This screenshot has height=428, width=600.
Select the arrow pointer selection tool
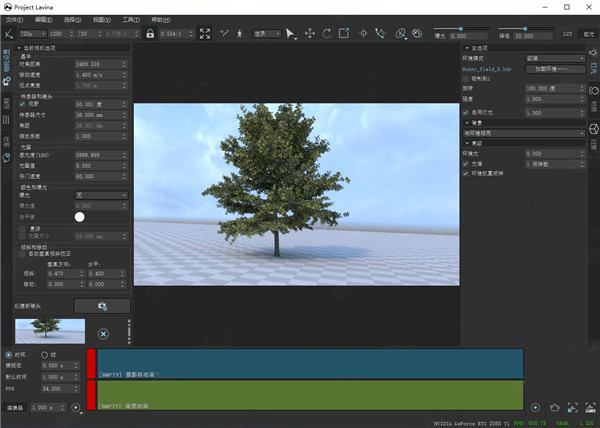[290, 33]
